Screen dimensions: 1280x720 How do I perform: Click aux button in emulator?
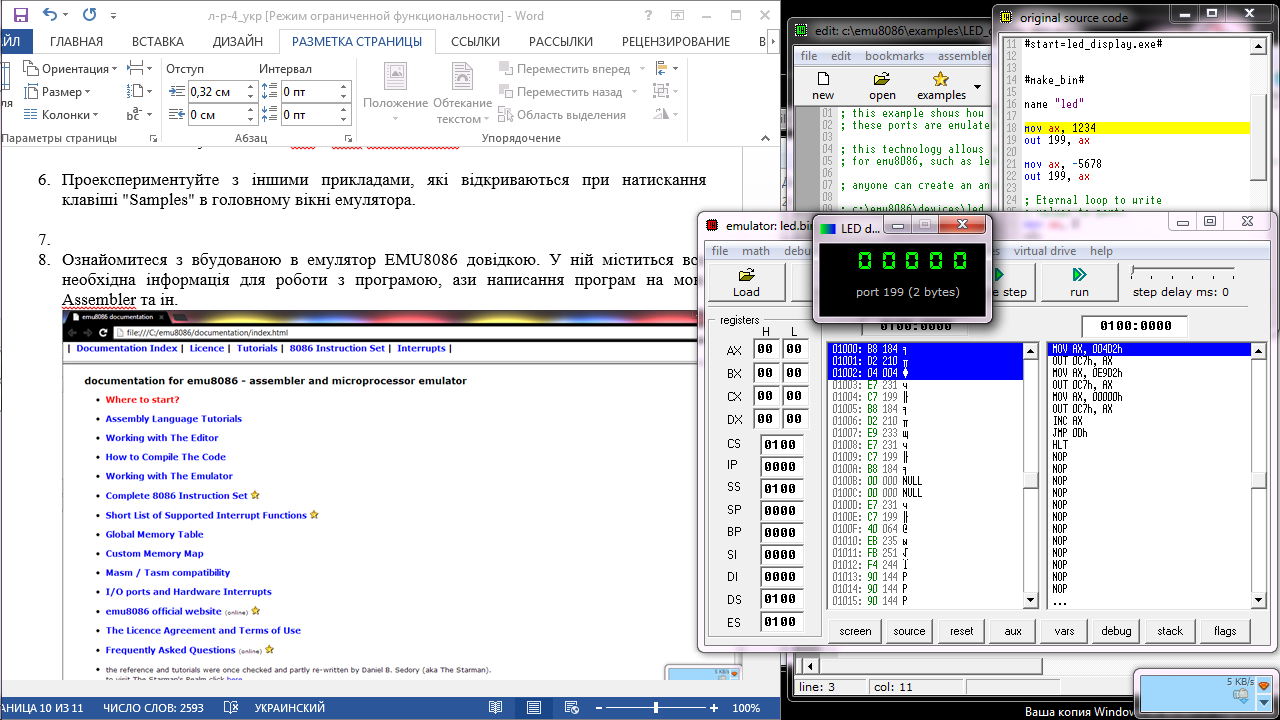click(1013, 631)
